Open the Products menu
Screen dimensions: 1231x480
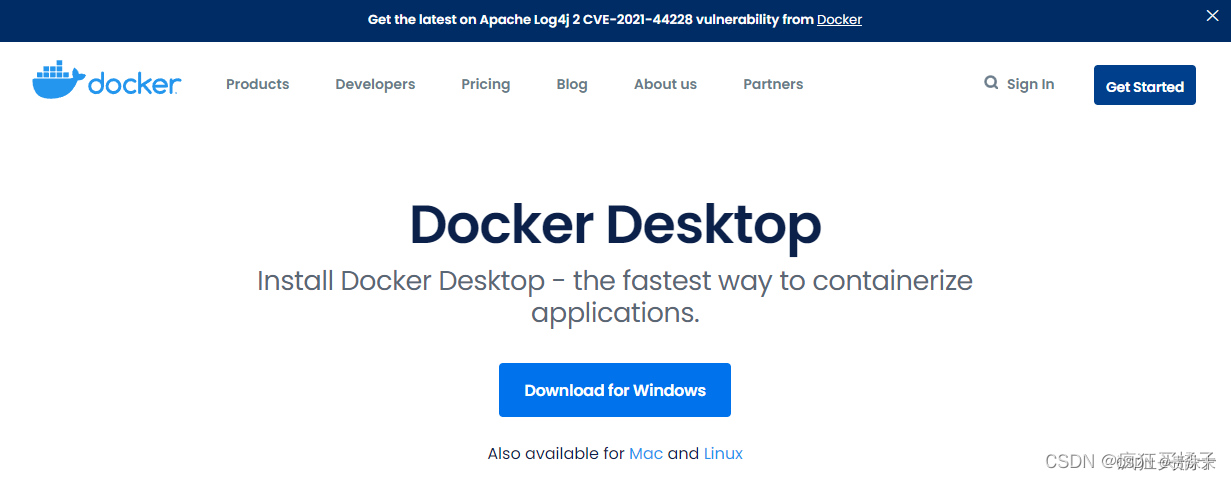tap(257, 84)
